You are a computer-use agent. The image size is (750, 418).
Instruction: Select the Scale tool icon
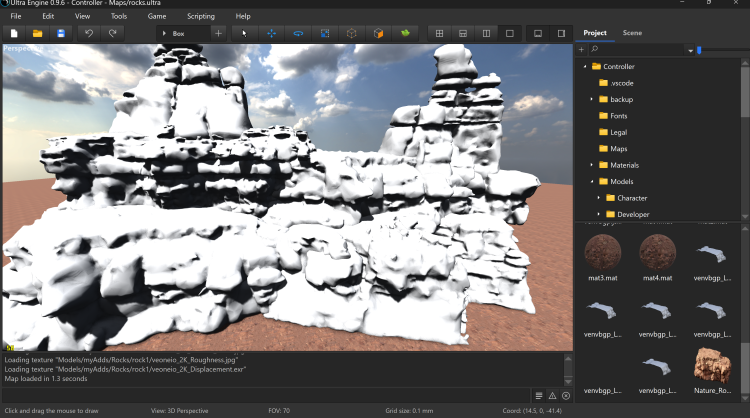pyautogui.click(x=325, y=33)
